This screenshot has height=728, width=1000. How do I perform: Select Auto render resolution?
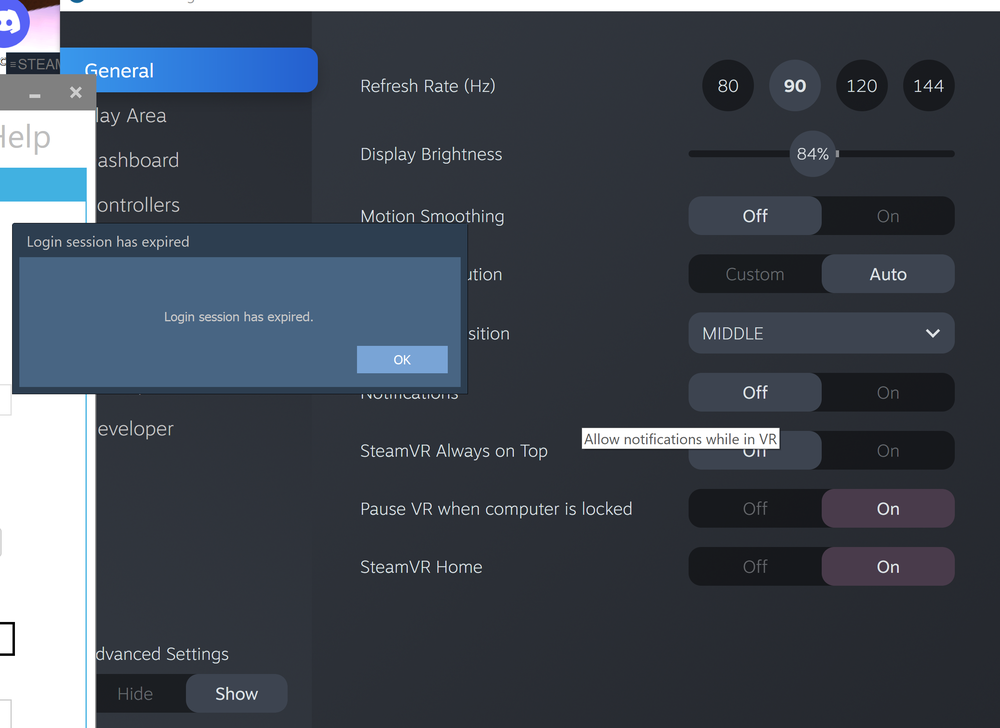point(888,274)
